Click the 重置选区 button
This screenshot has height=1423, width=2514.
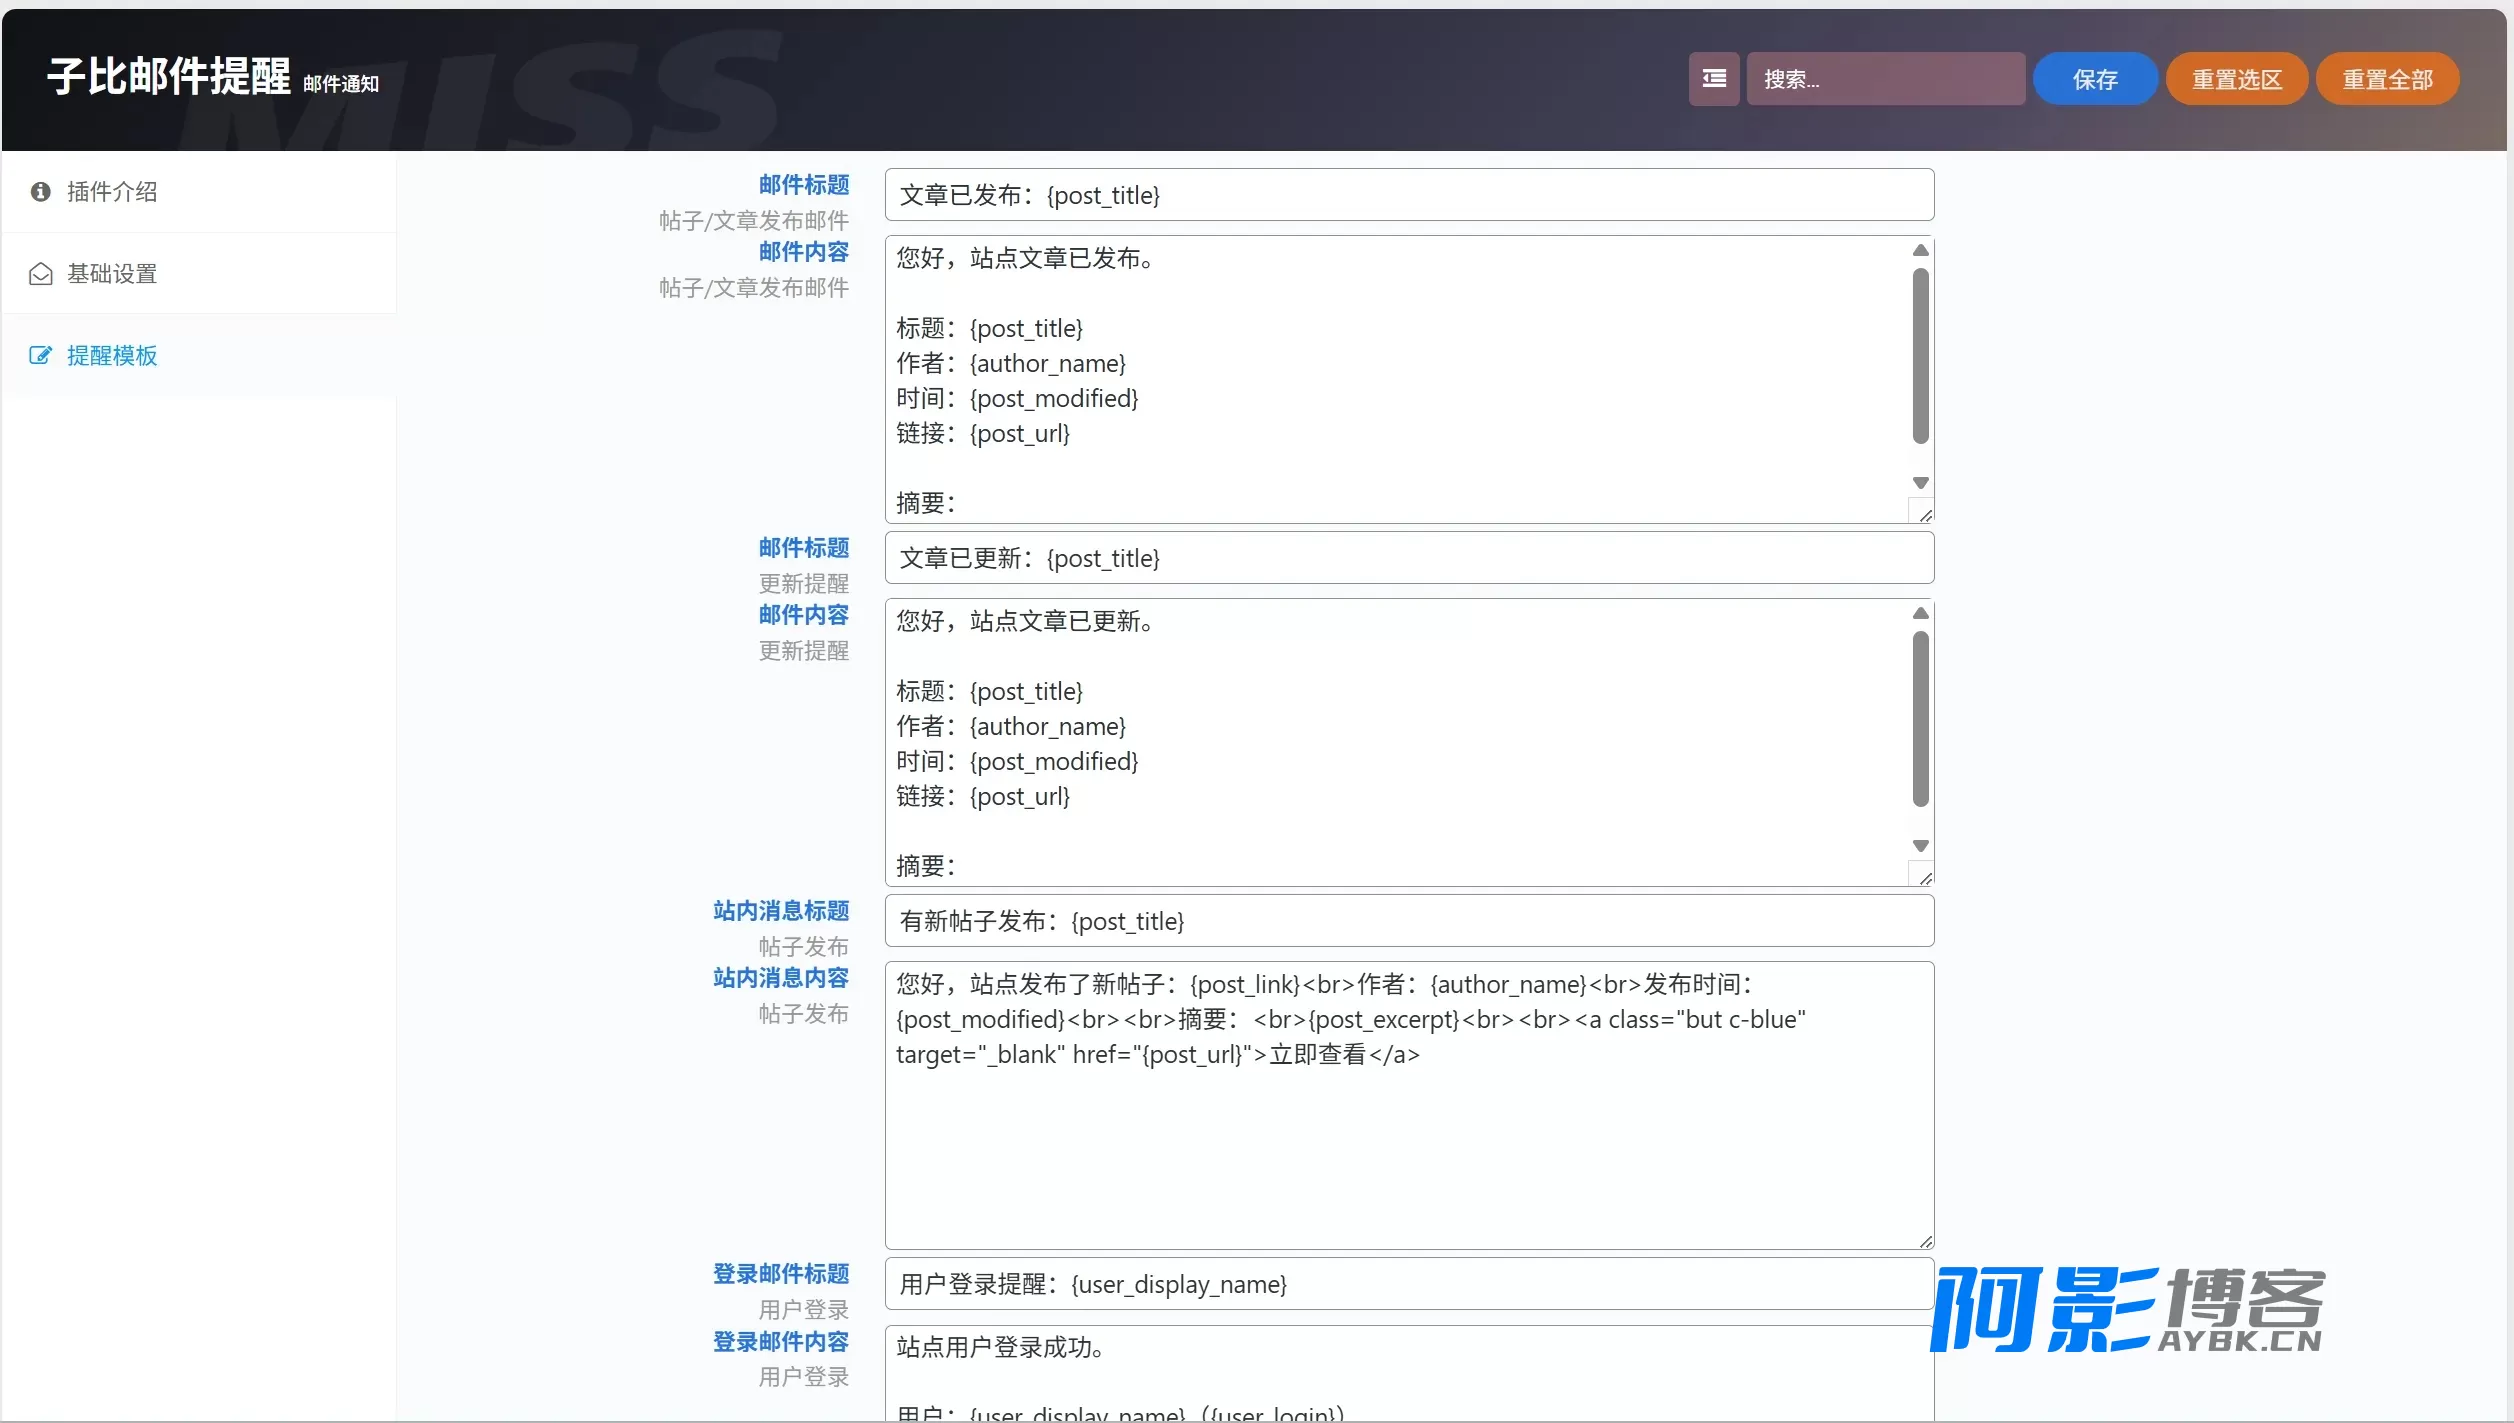(2237, 79)
